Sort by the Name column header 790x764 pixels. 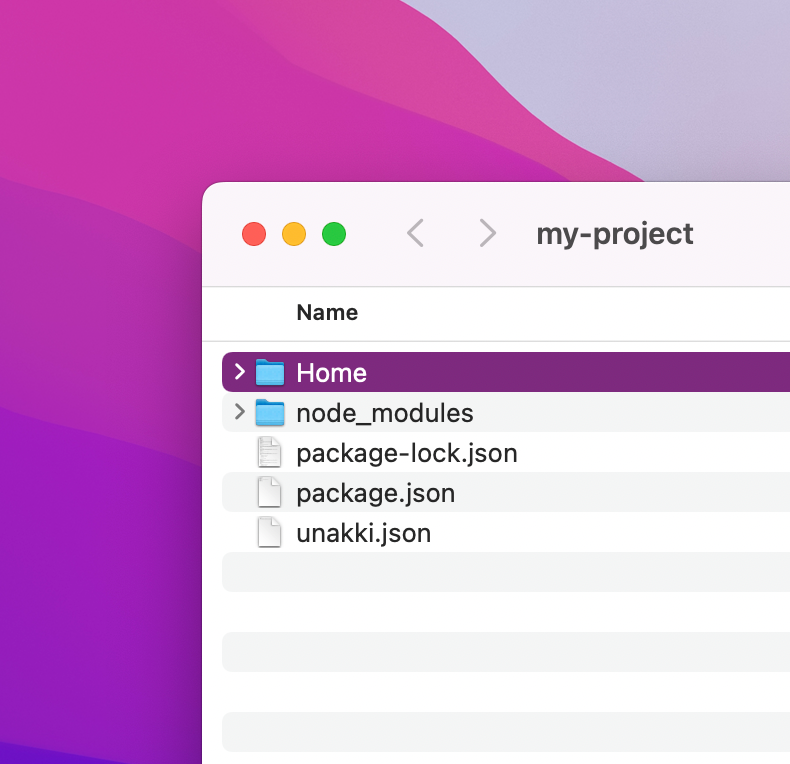(327, 312)
